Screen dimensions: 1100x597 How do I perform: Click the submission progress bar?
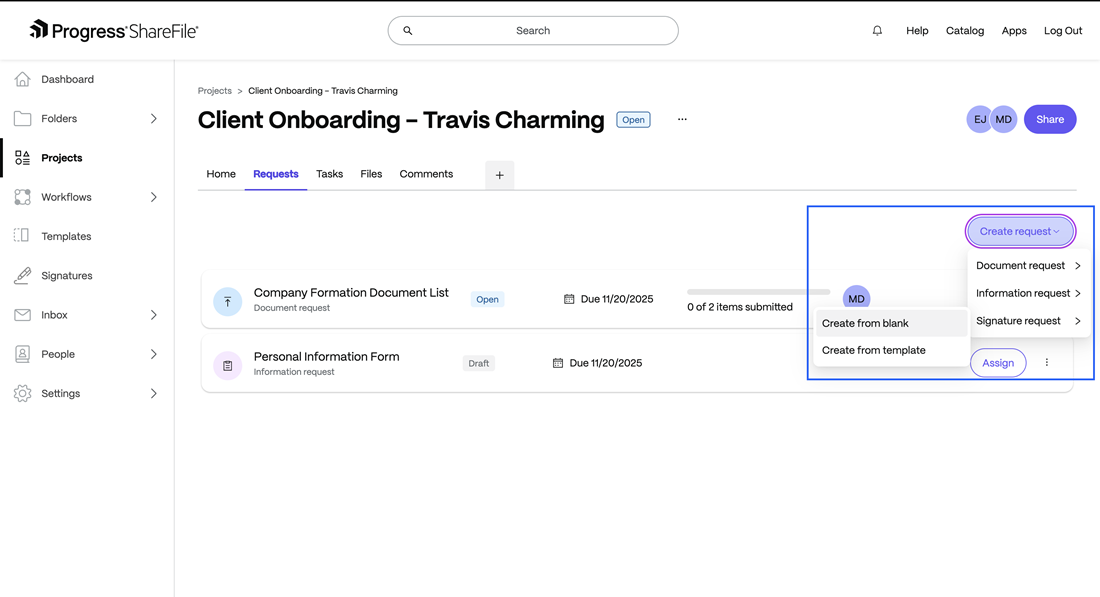tap(758, 292)
